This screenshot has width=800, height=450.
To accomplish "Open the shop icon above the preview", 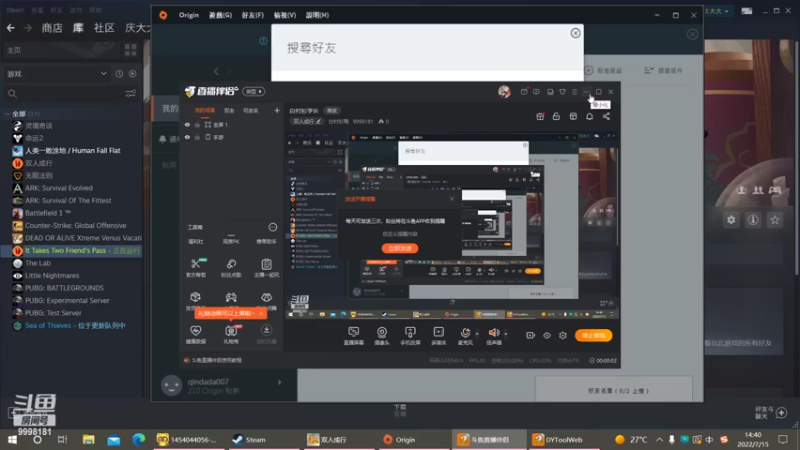I will click(x=573, y=116).
